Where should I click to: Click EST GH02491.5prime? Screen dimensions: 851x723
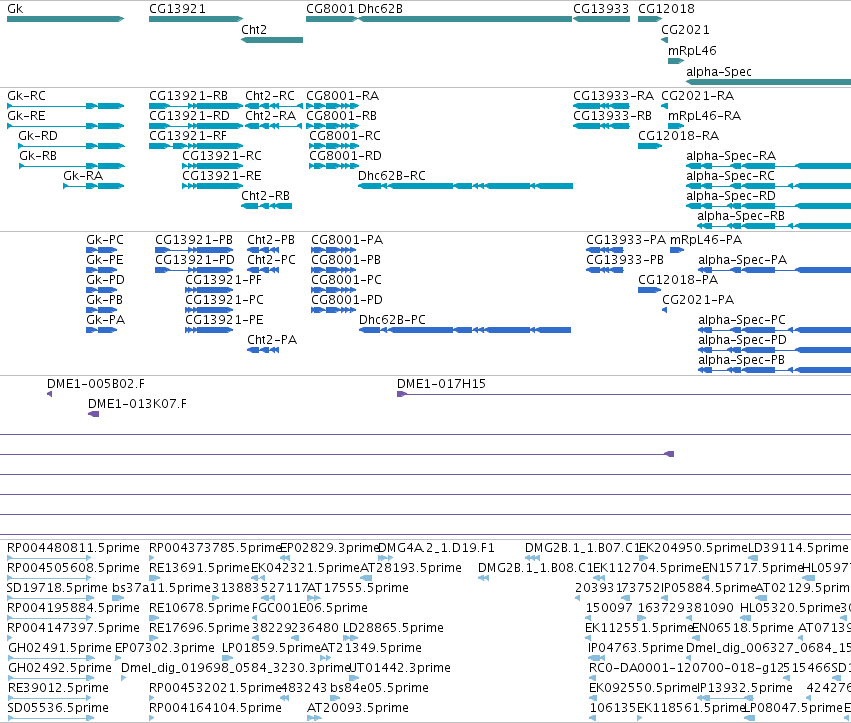point(60,648)
